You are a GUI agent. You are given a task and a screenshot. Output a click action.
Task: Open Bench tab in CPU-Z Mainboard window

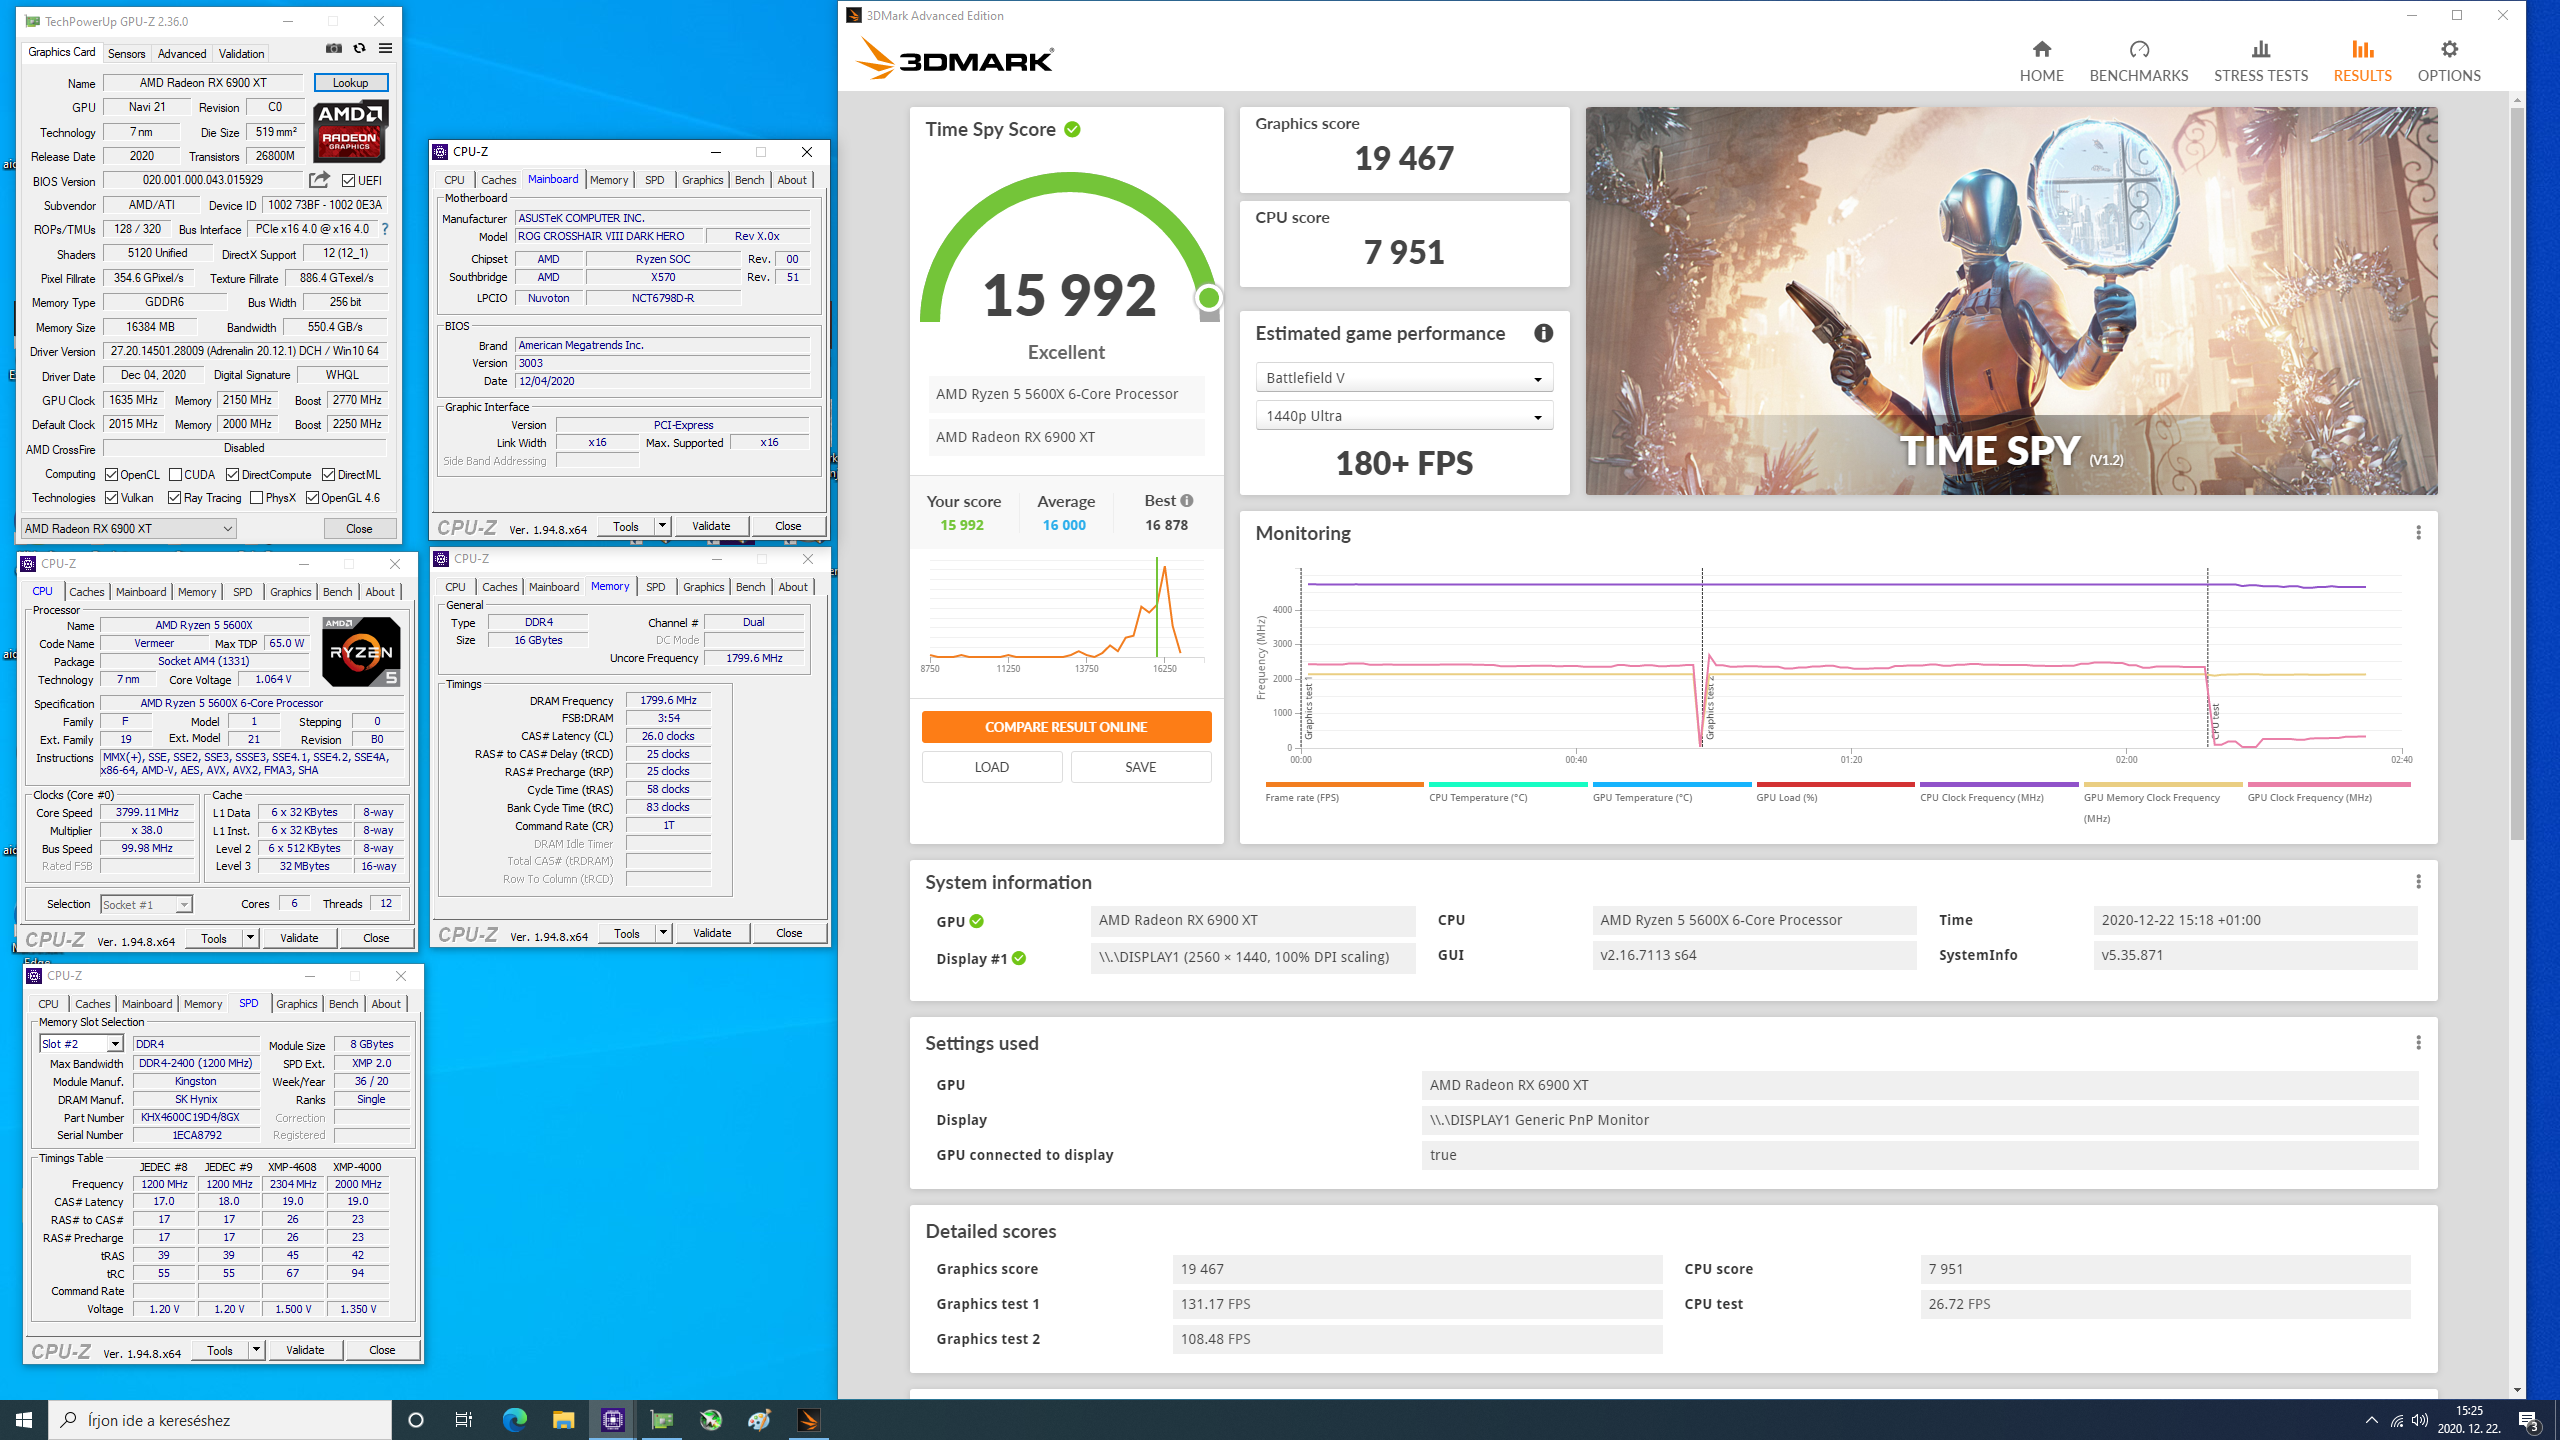(x=749, y=180)
